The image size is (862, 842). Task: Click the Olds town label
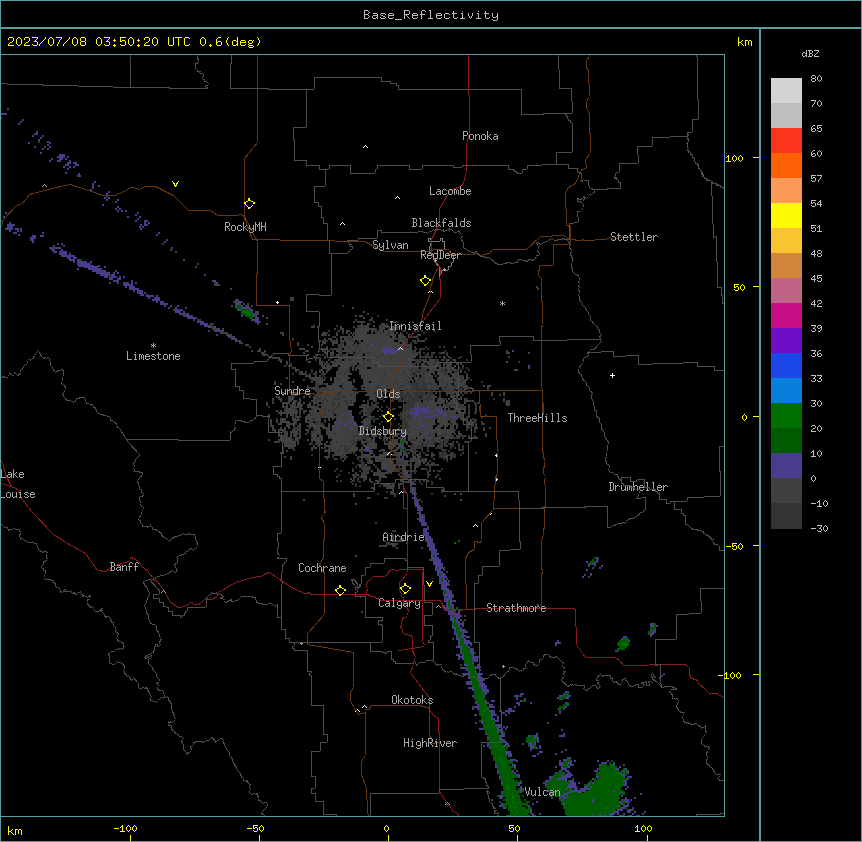pyautogui.click(x=388, y=394)
